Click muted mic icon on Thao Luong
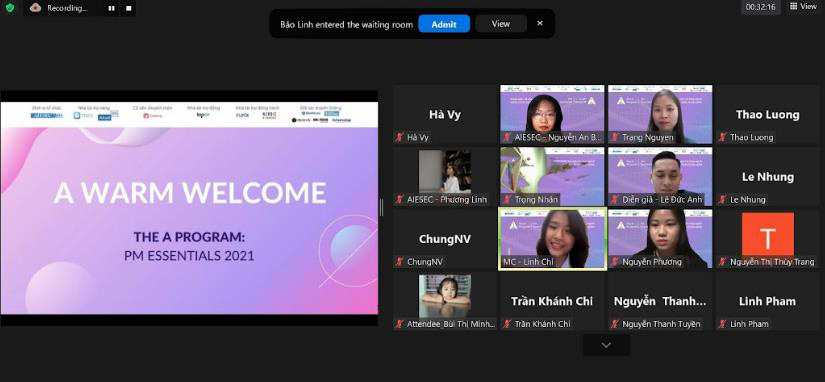This screenshot has height=382, width=825. point(722,137)
